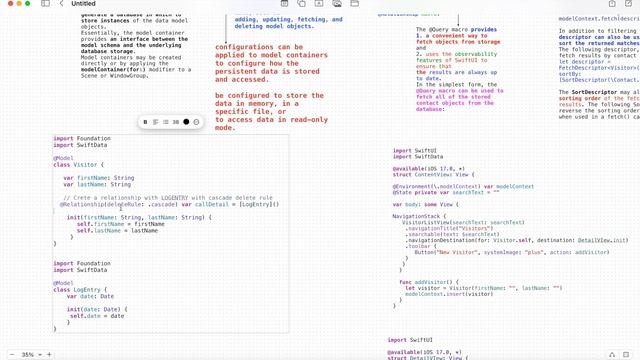Open the black text color swatch
Screen dimensions: 640x360
tap(186, 122)
